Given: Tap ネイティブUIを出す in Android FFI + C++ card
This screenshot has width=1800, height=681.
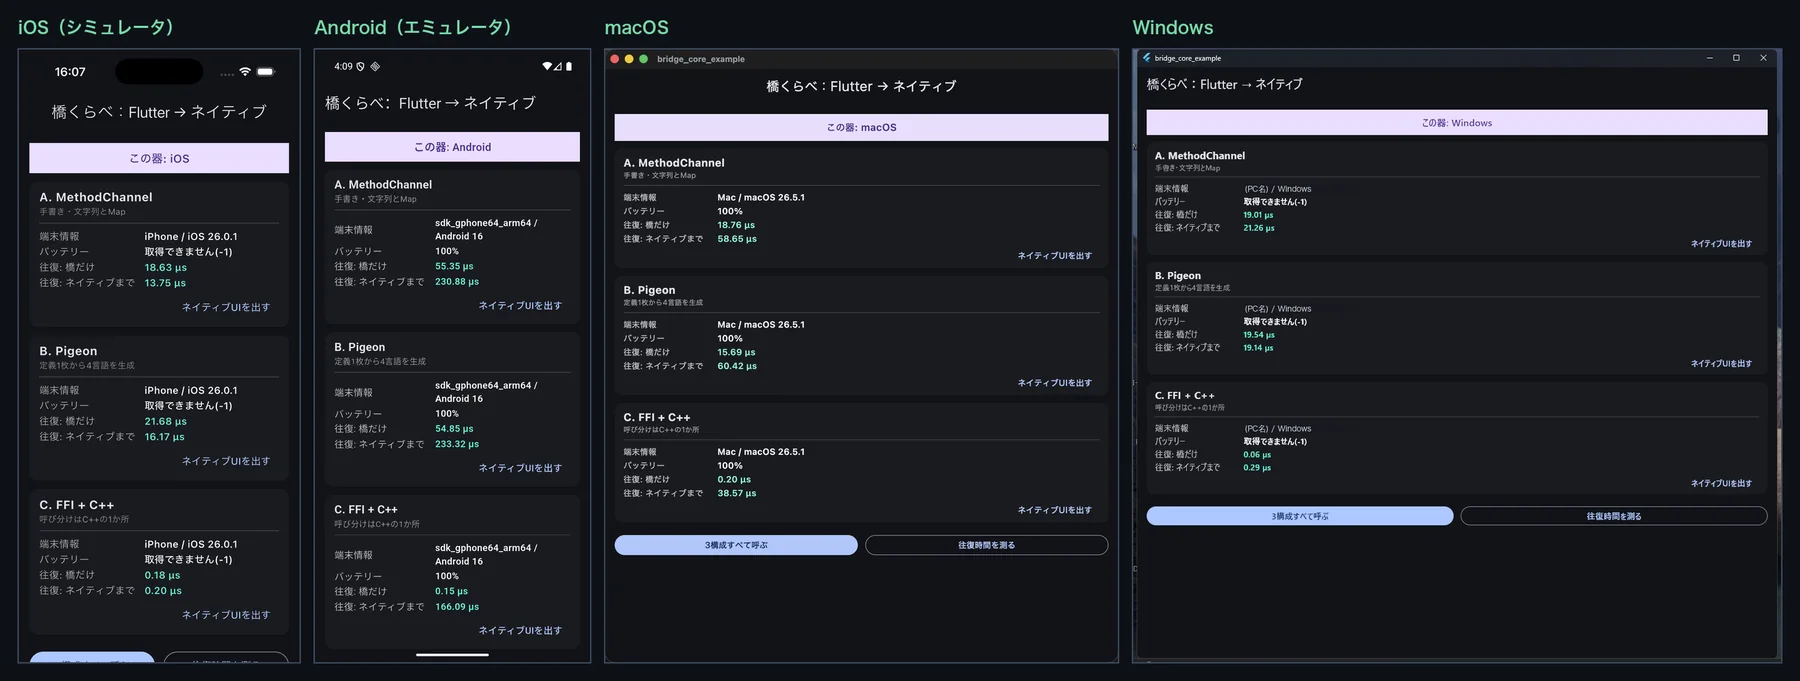Looking at the screenshot, I should coord(520,631).
